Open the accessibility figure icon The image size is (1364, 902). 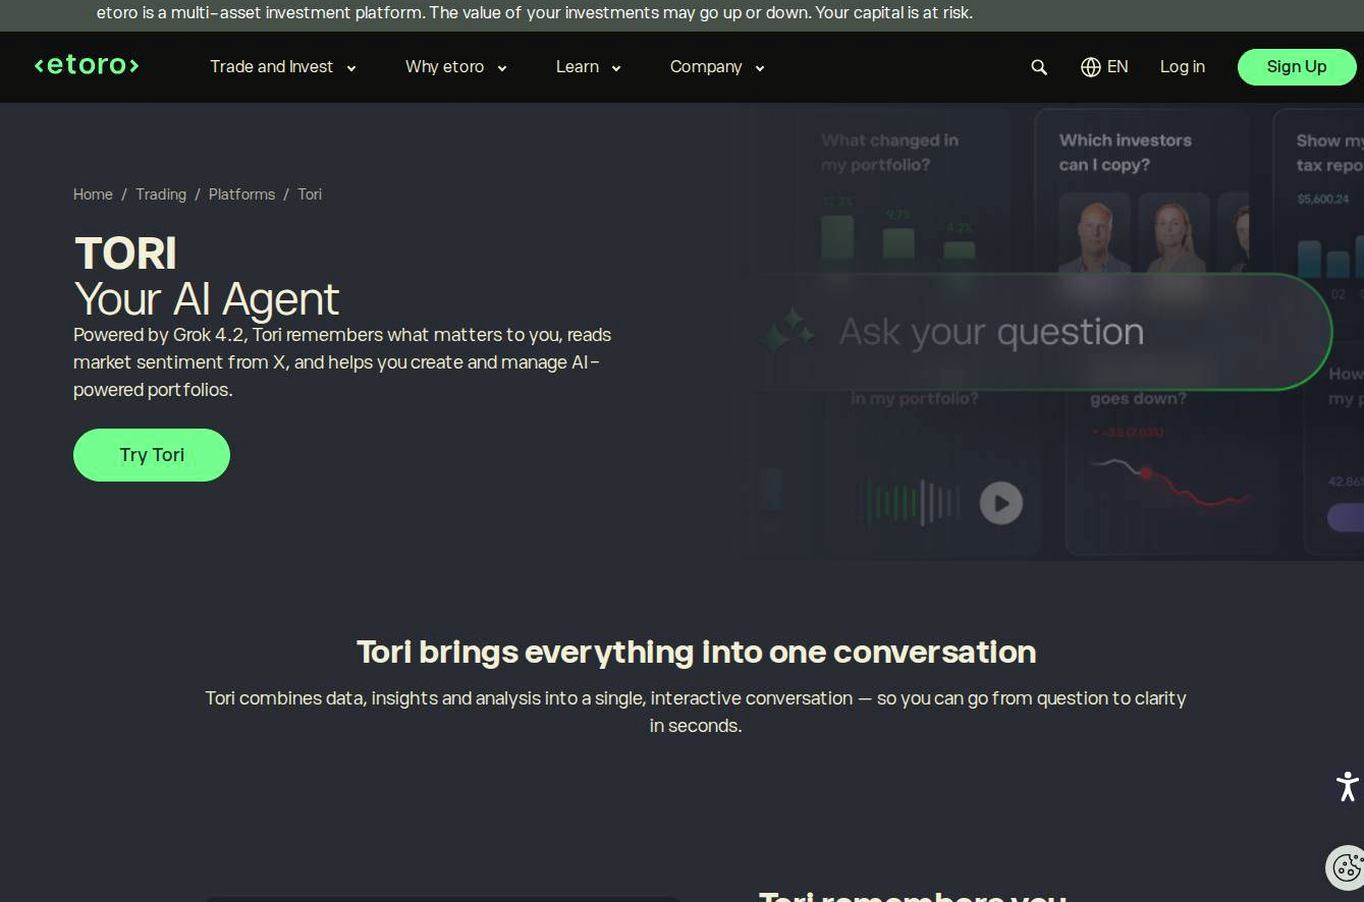pyautogui.click(x=1347, y=786)
